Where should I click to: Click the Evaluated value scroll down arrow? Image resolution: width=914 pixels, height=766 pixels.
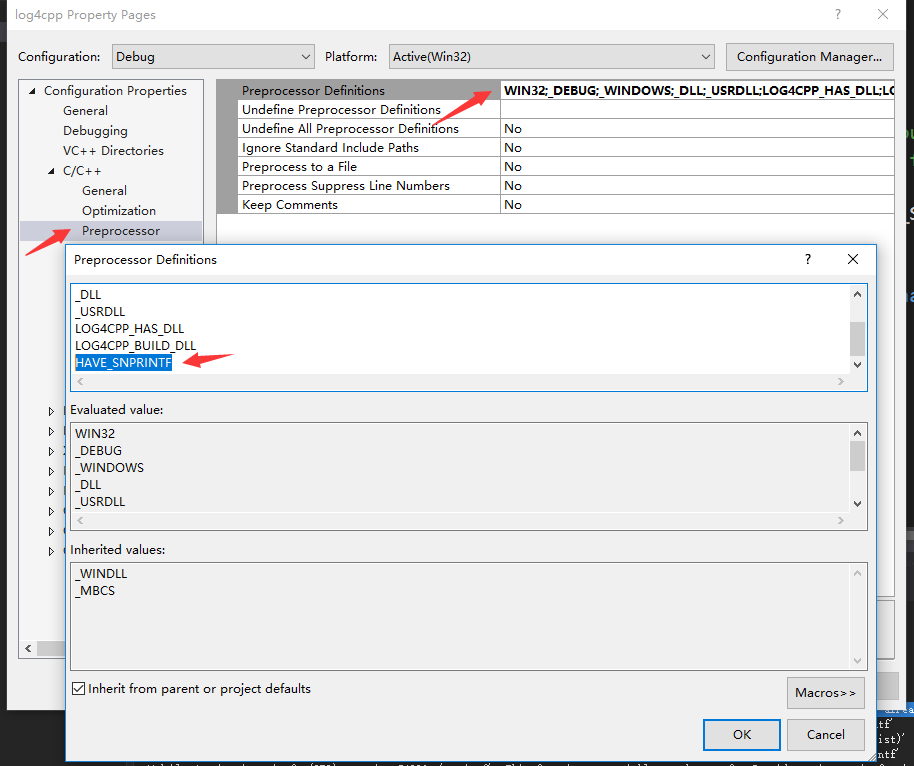[x=857, y=504]
